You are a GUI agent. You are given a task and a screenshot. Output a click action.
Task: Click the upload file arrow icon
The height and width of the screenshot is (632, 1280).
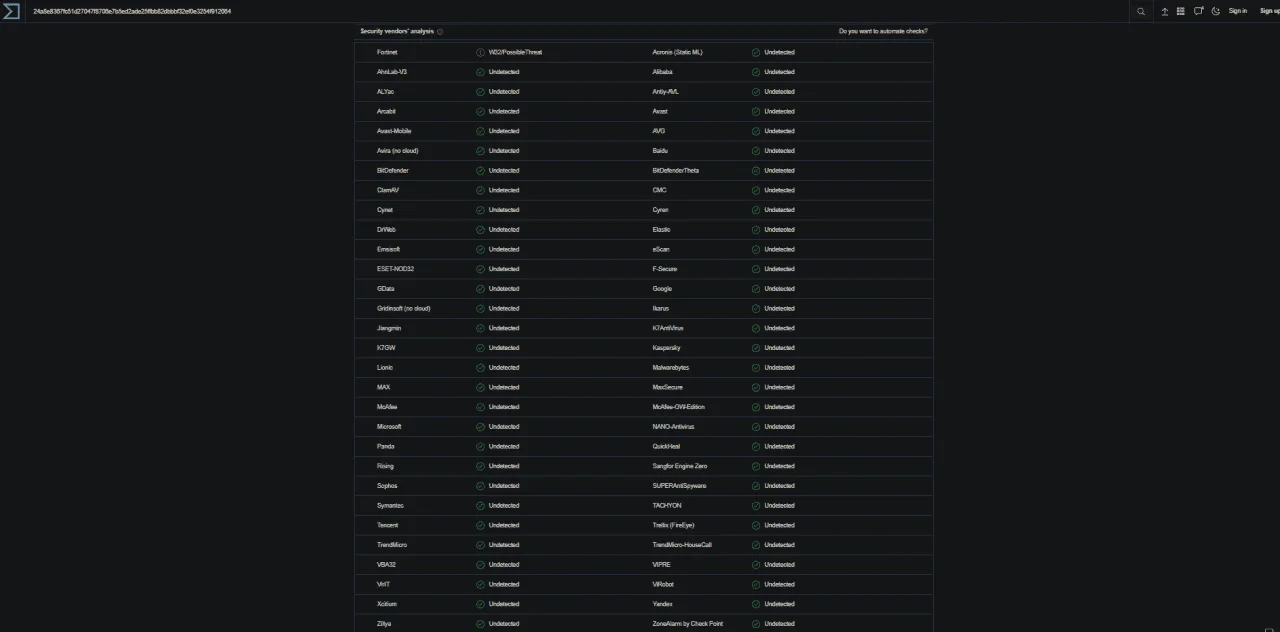(1164, 11)
